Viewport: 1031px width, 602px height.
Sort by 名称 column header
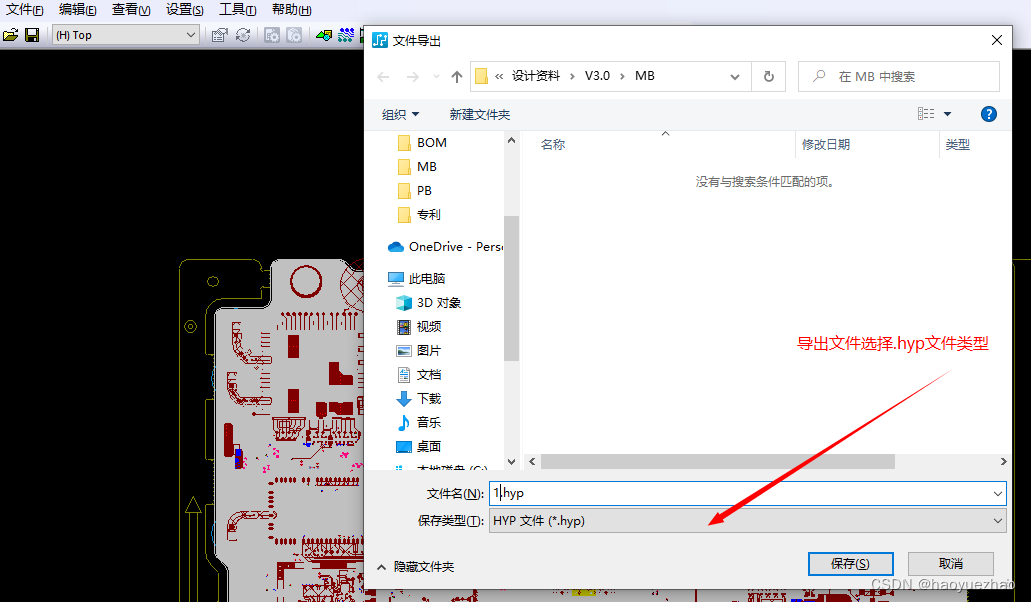click(552, 145)
